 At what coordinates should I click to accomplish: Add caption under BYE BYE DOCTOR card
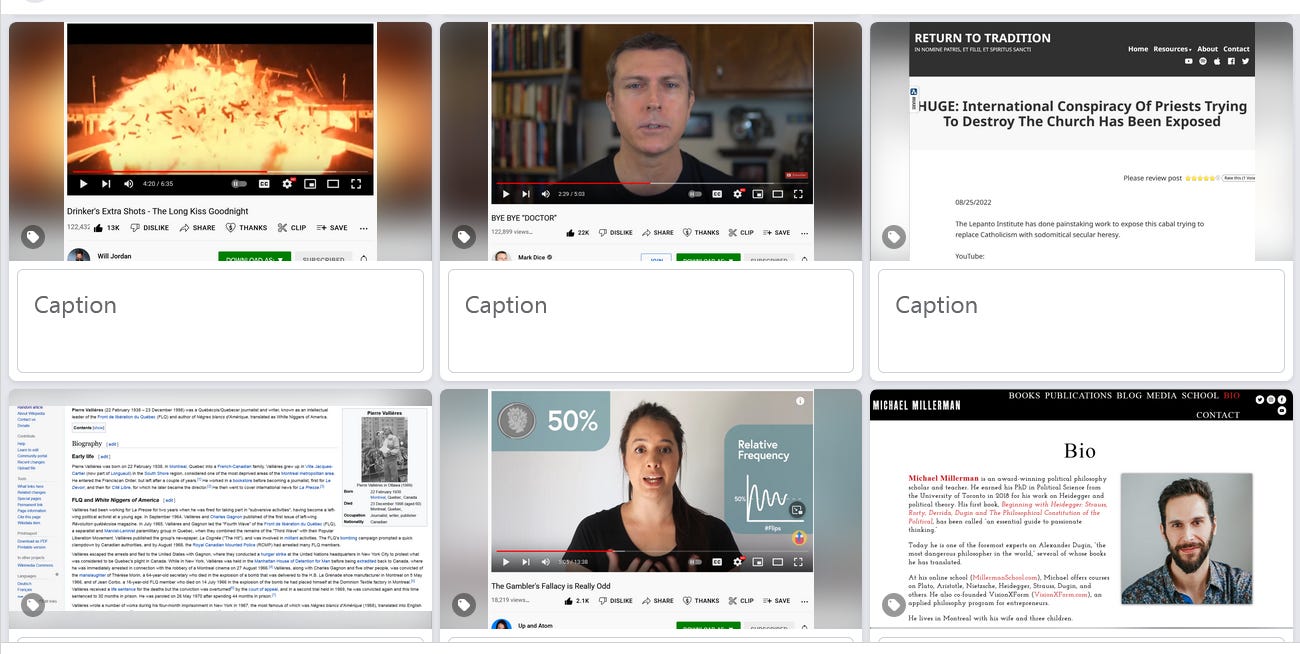[x=651, y=320]
